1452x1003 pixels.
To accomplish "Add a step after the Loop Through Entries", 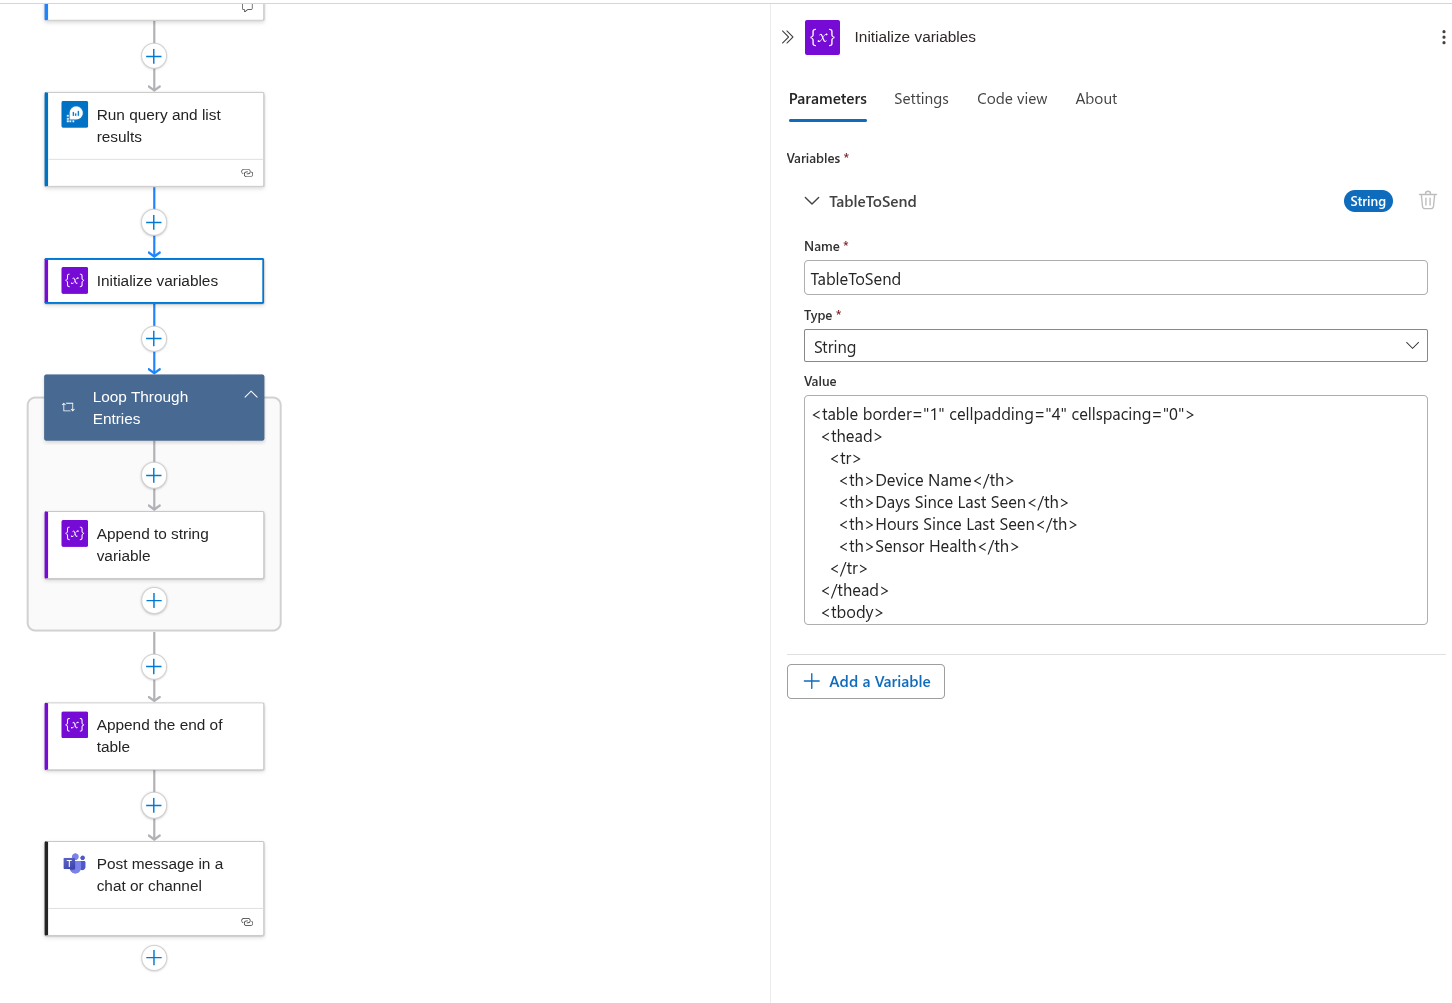I will pos(154,667).
